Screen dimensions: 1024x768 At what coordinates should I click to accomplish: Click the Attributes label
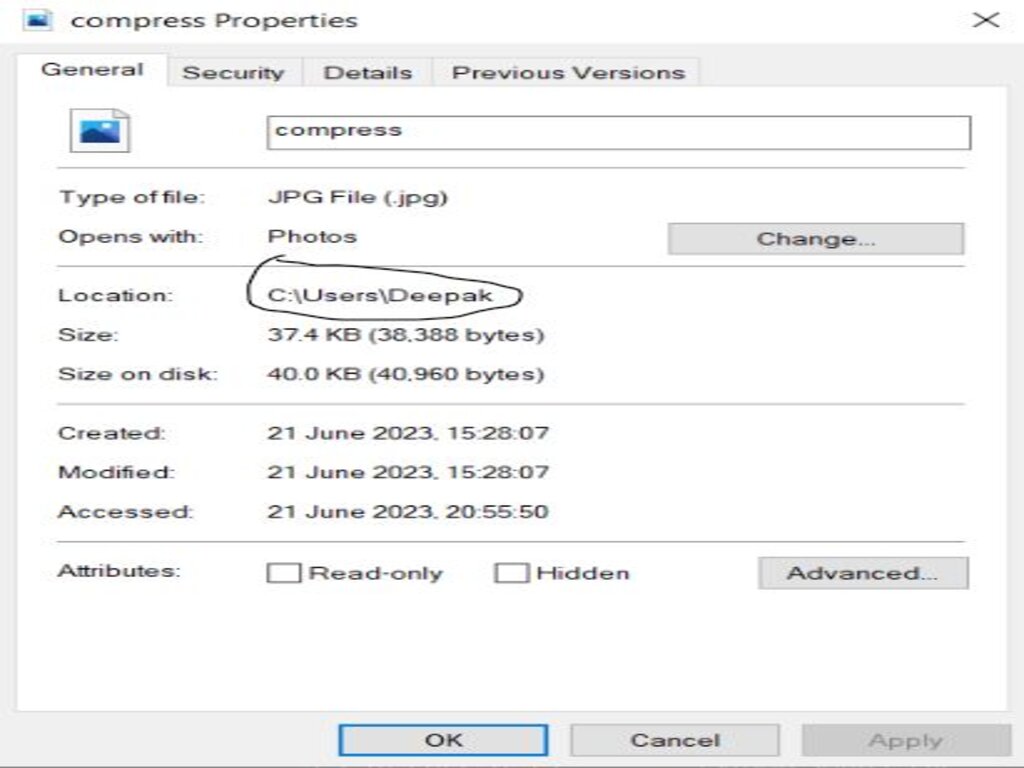119,571
